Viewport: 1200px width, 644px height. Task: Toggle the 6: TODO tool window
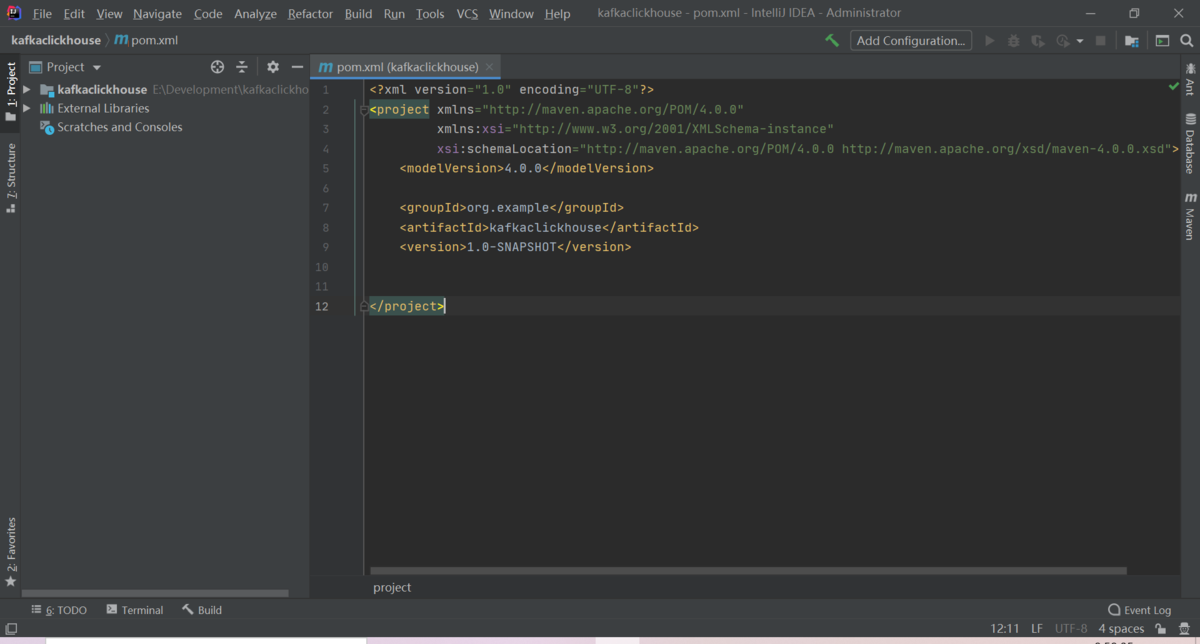59,610
